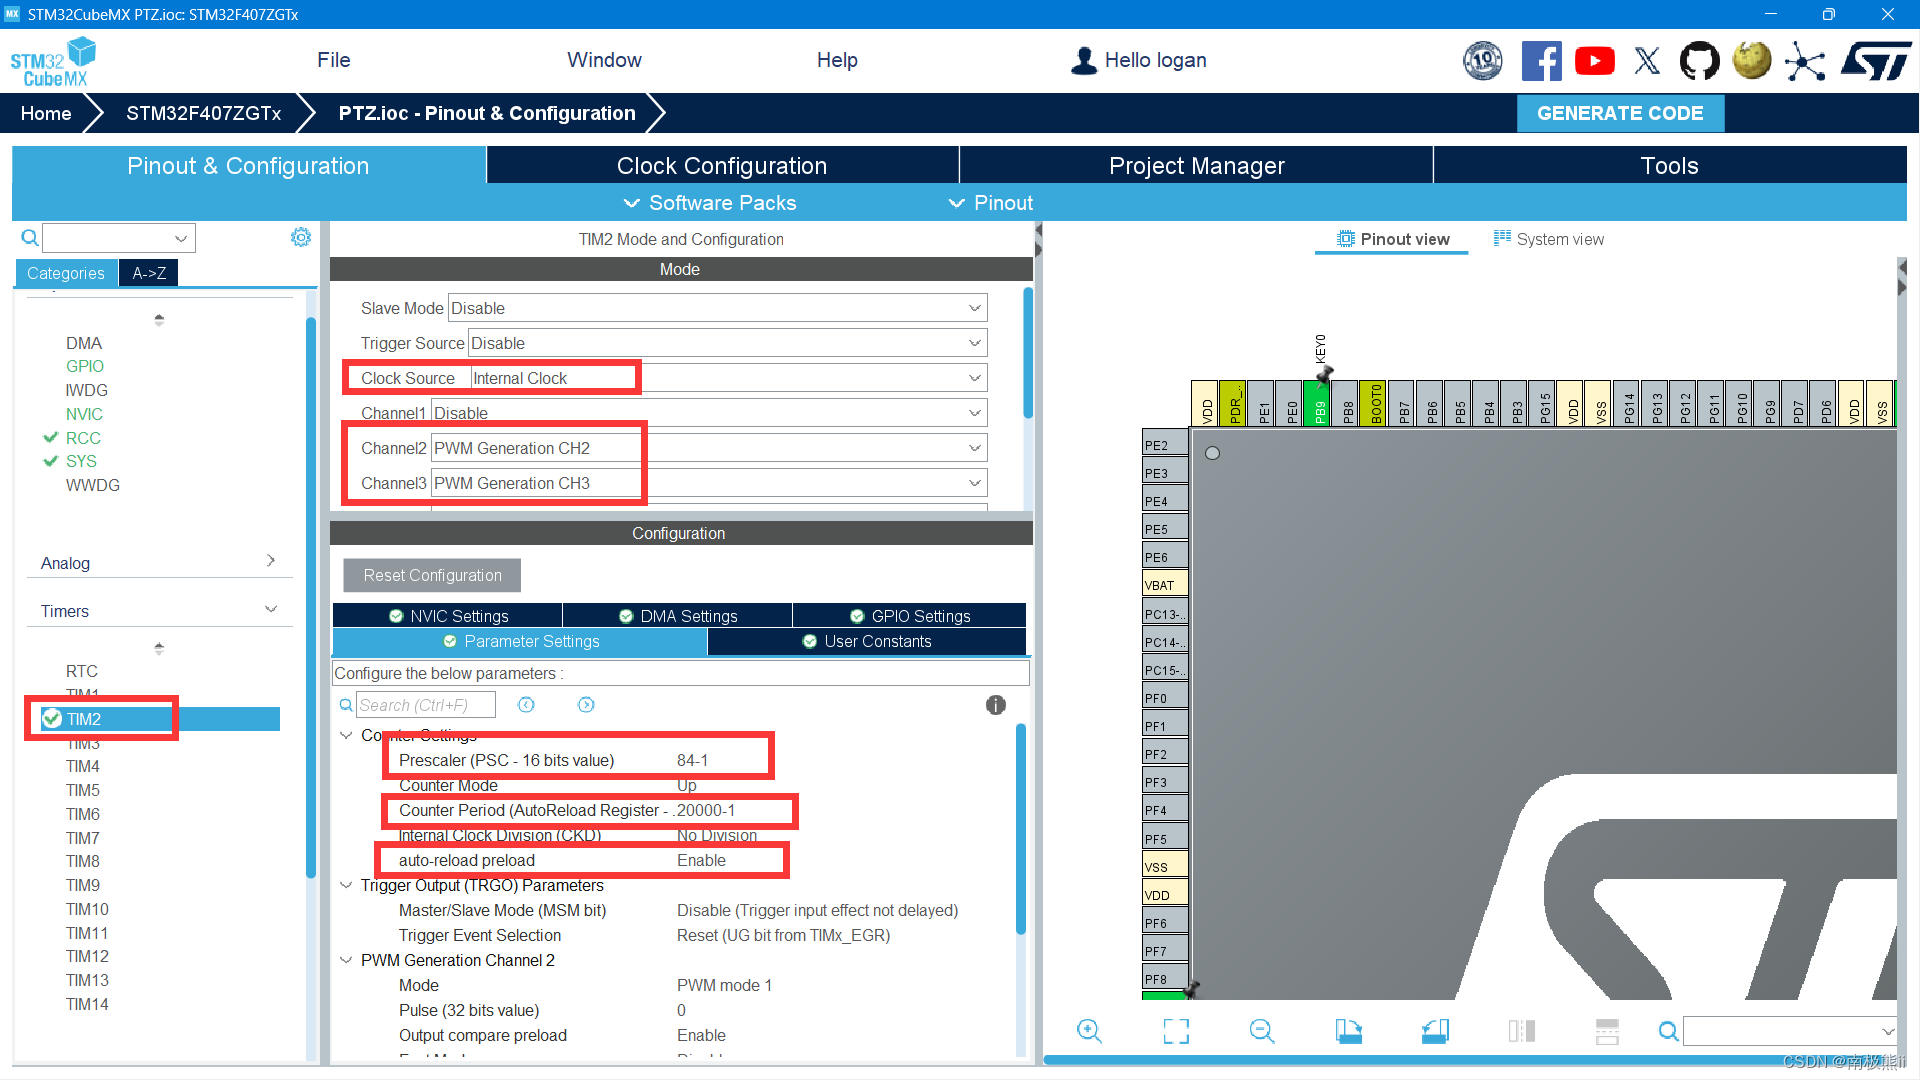Screen dimensions: 1920x1080
Task: Zoom out on the pinout view
Action: (1262, 1031)
